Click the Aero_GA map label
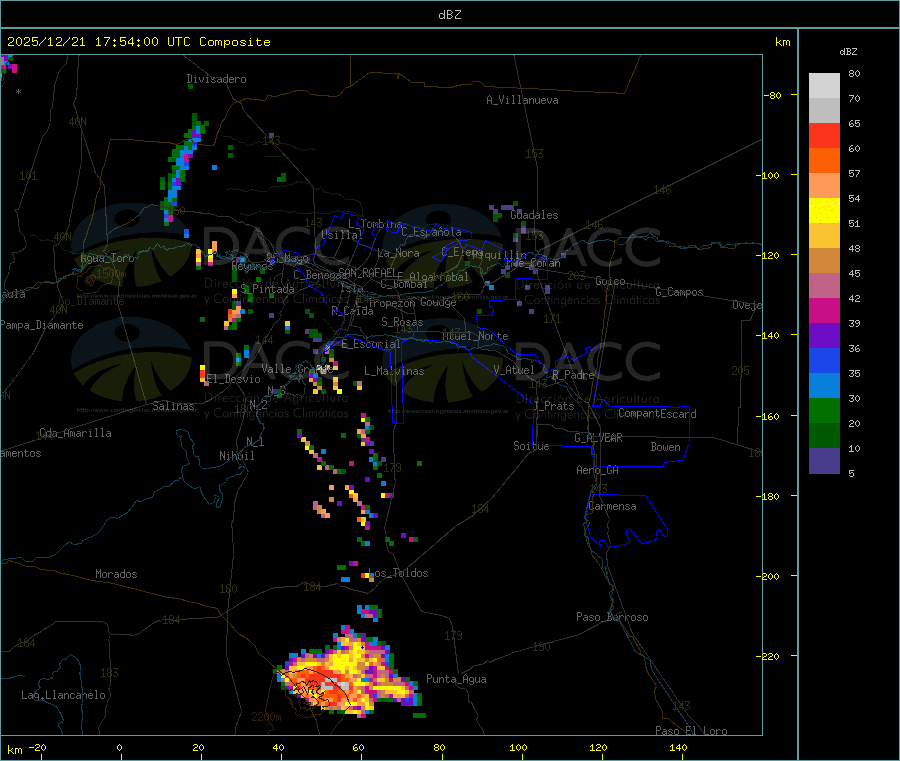 [598, 470]
